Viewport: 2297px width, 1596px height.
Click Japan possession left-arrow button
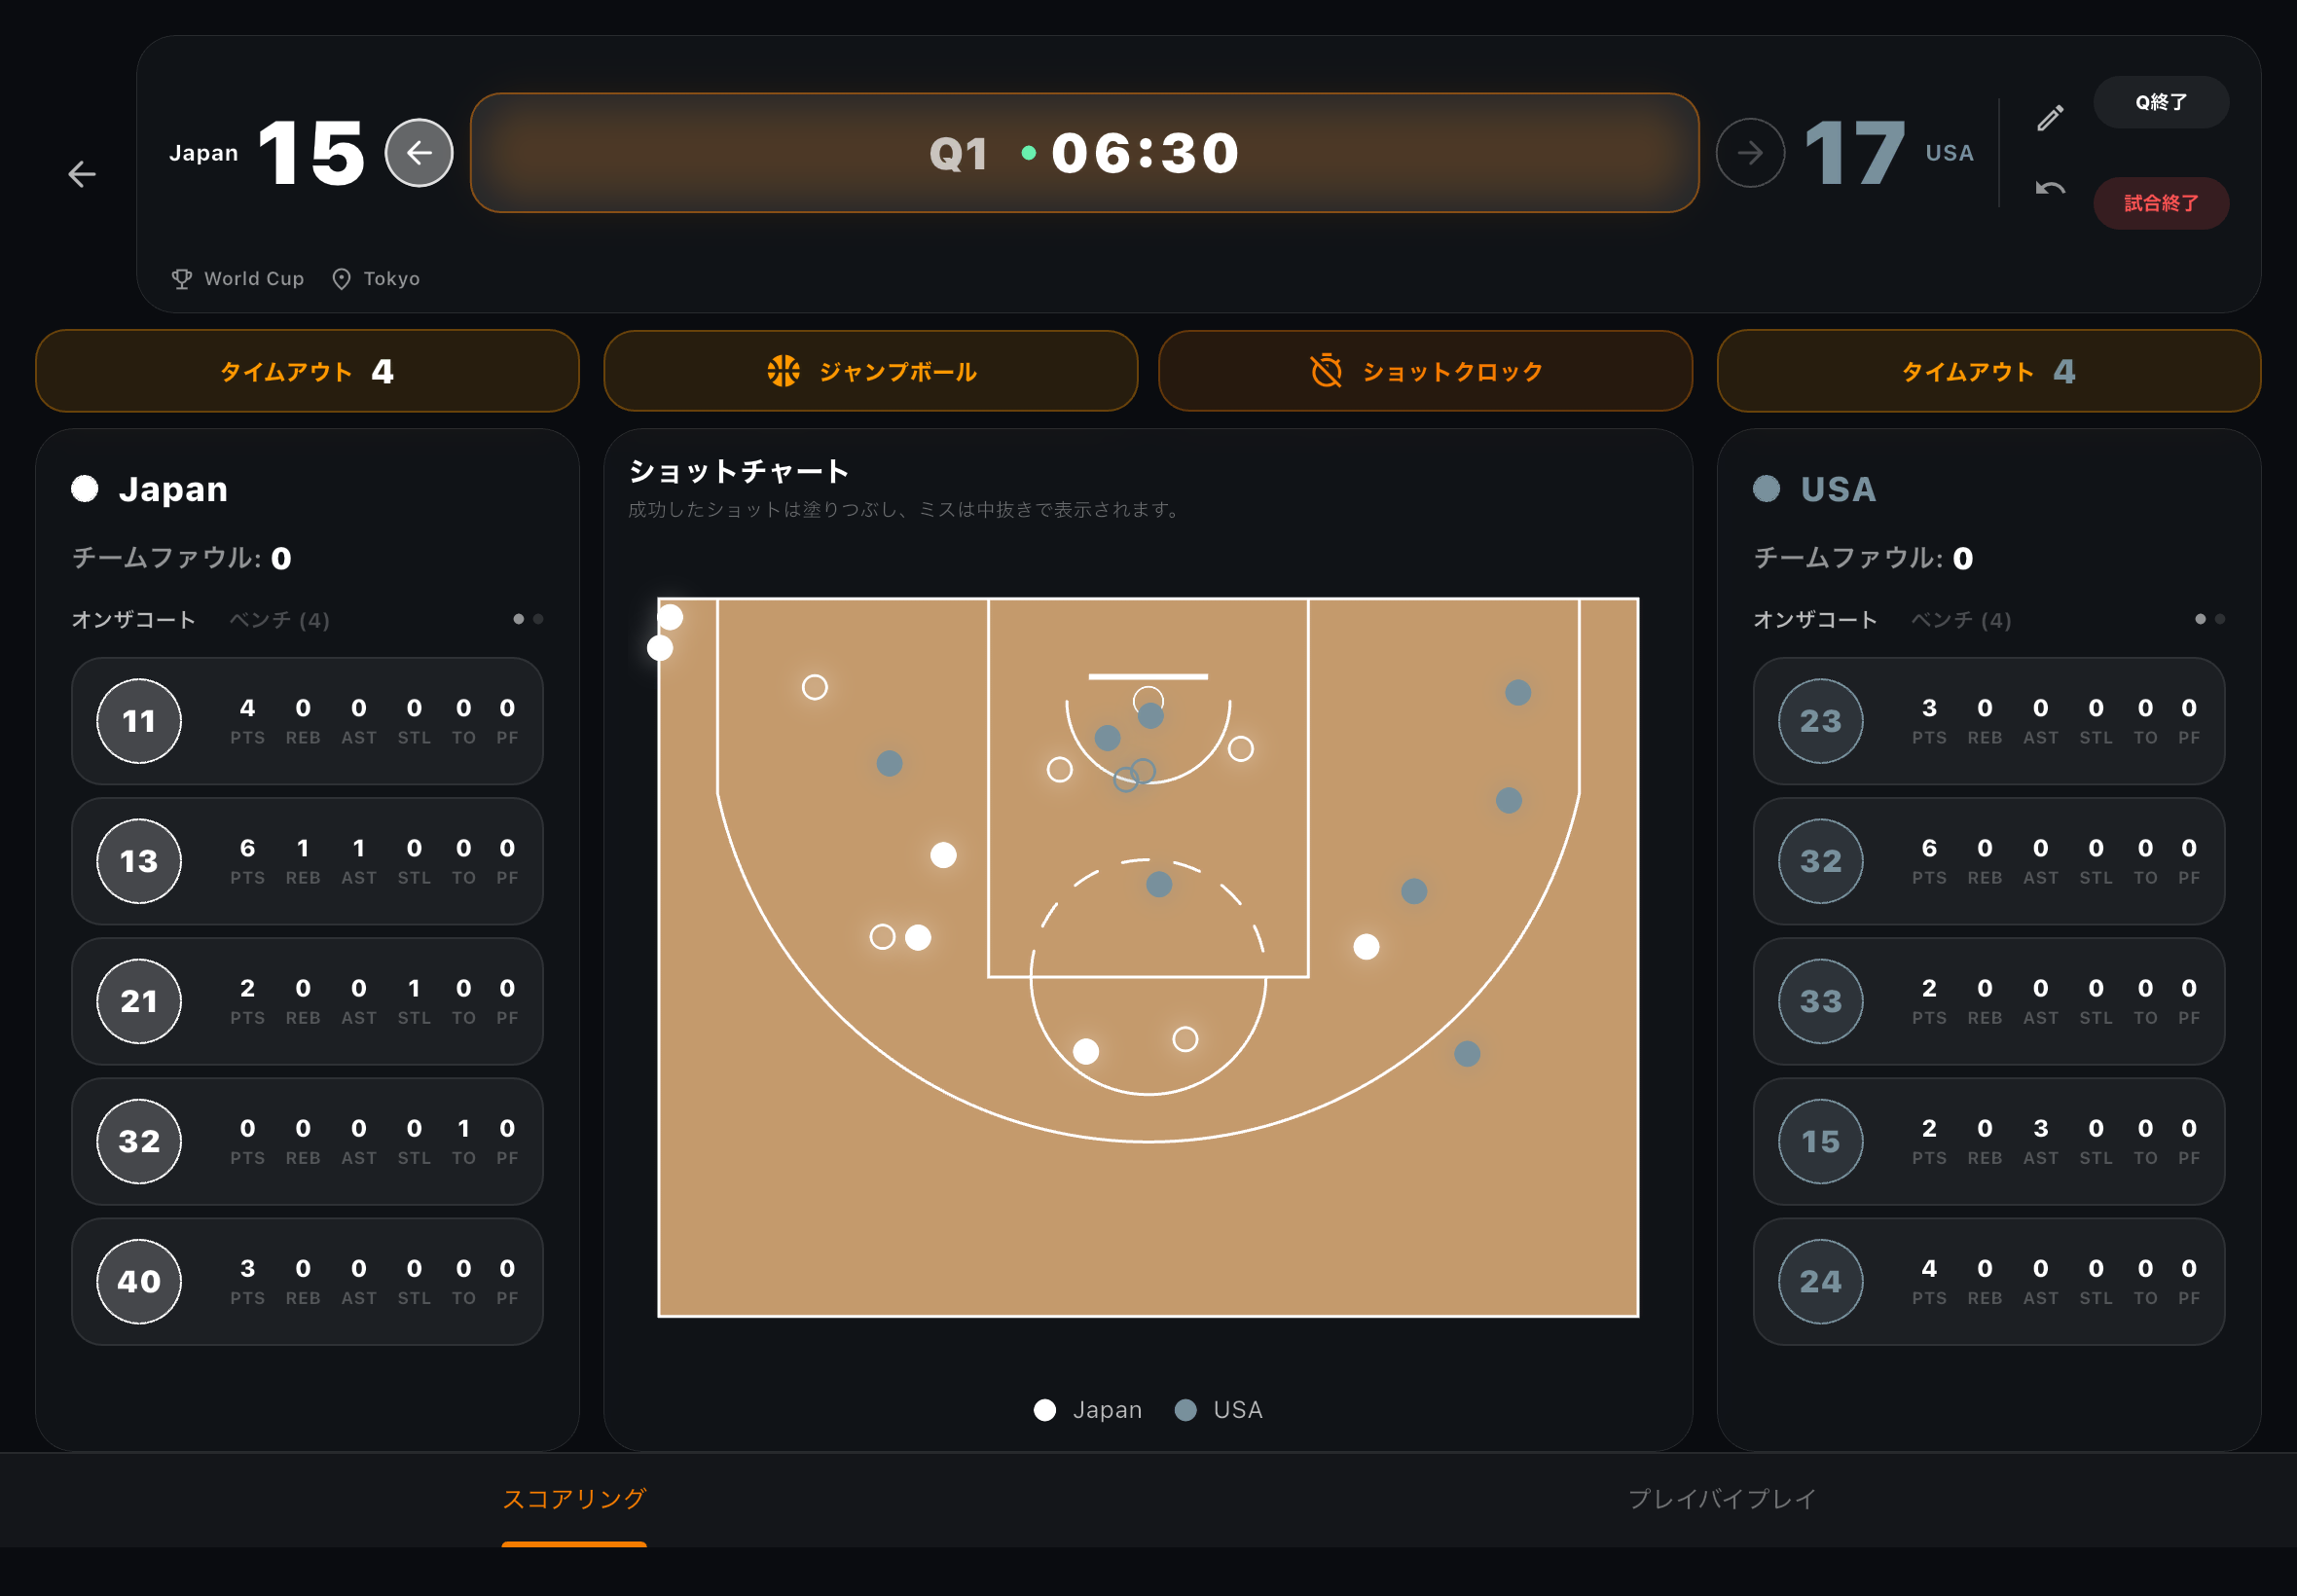tap(419, 153)
